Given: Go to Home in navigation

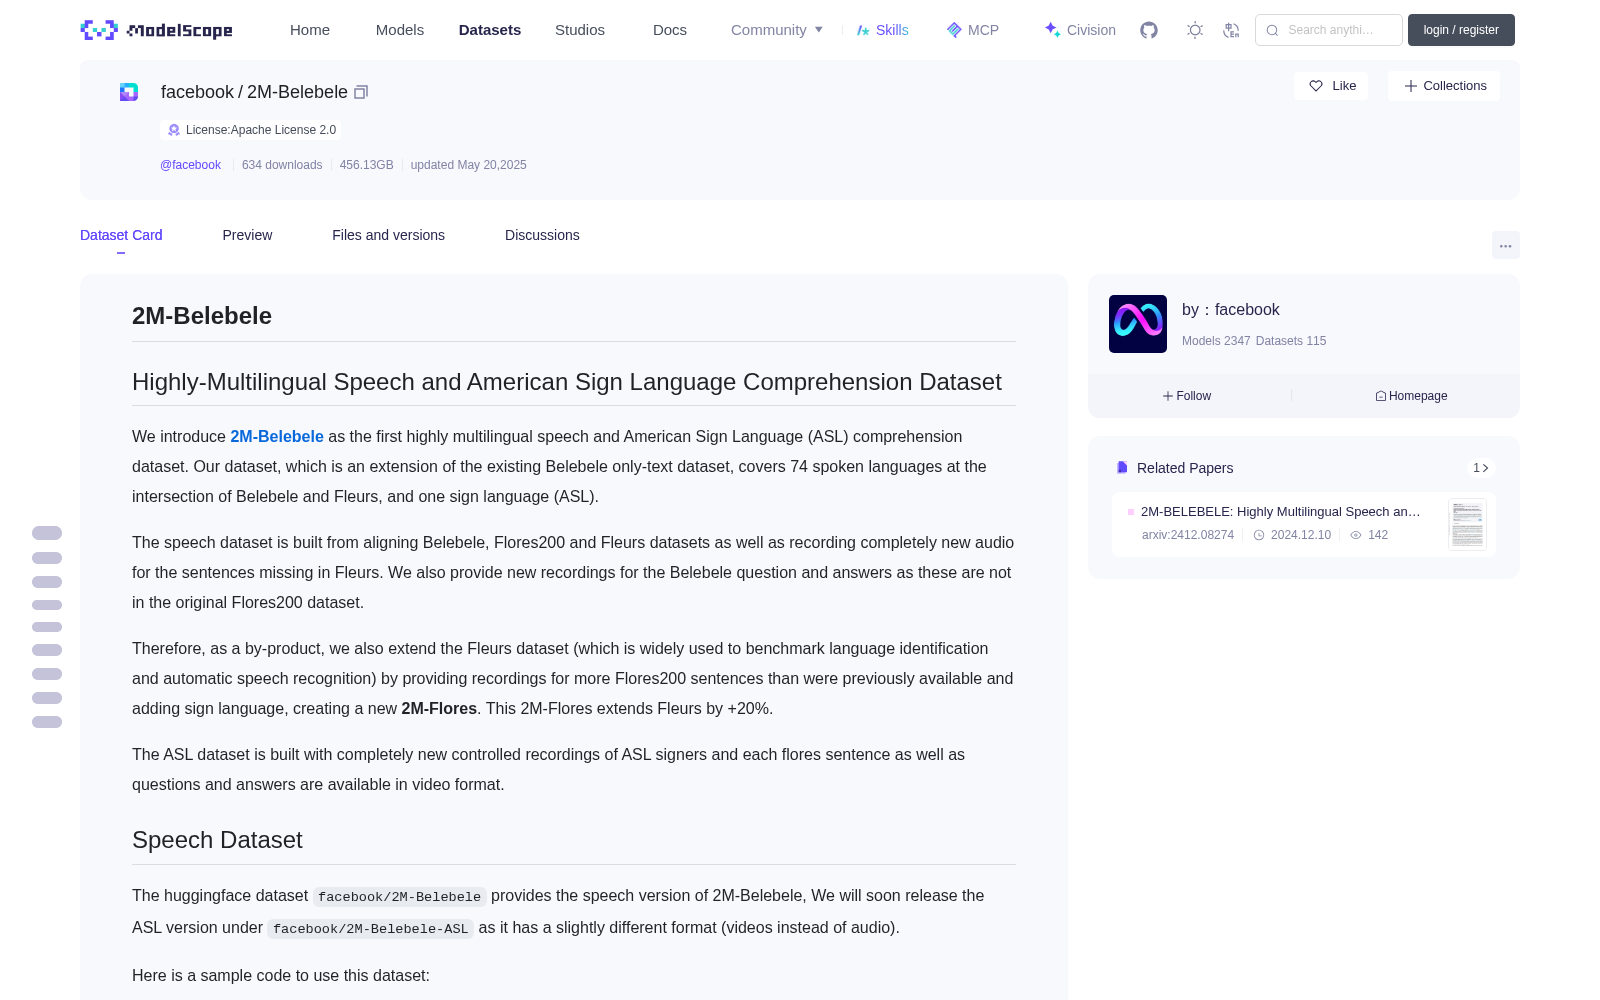Looking at the screenshot, I should (x=310, y=30).
